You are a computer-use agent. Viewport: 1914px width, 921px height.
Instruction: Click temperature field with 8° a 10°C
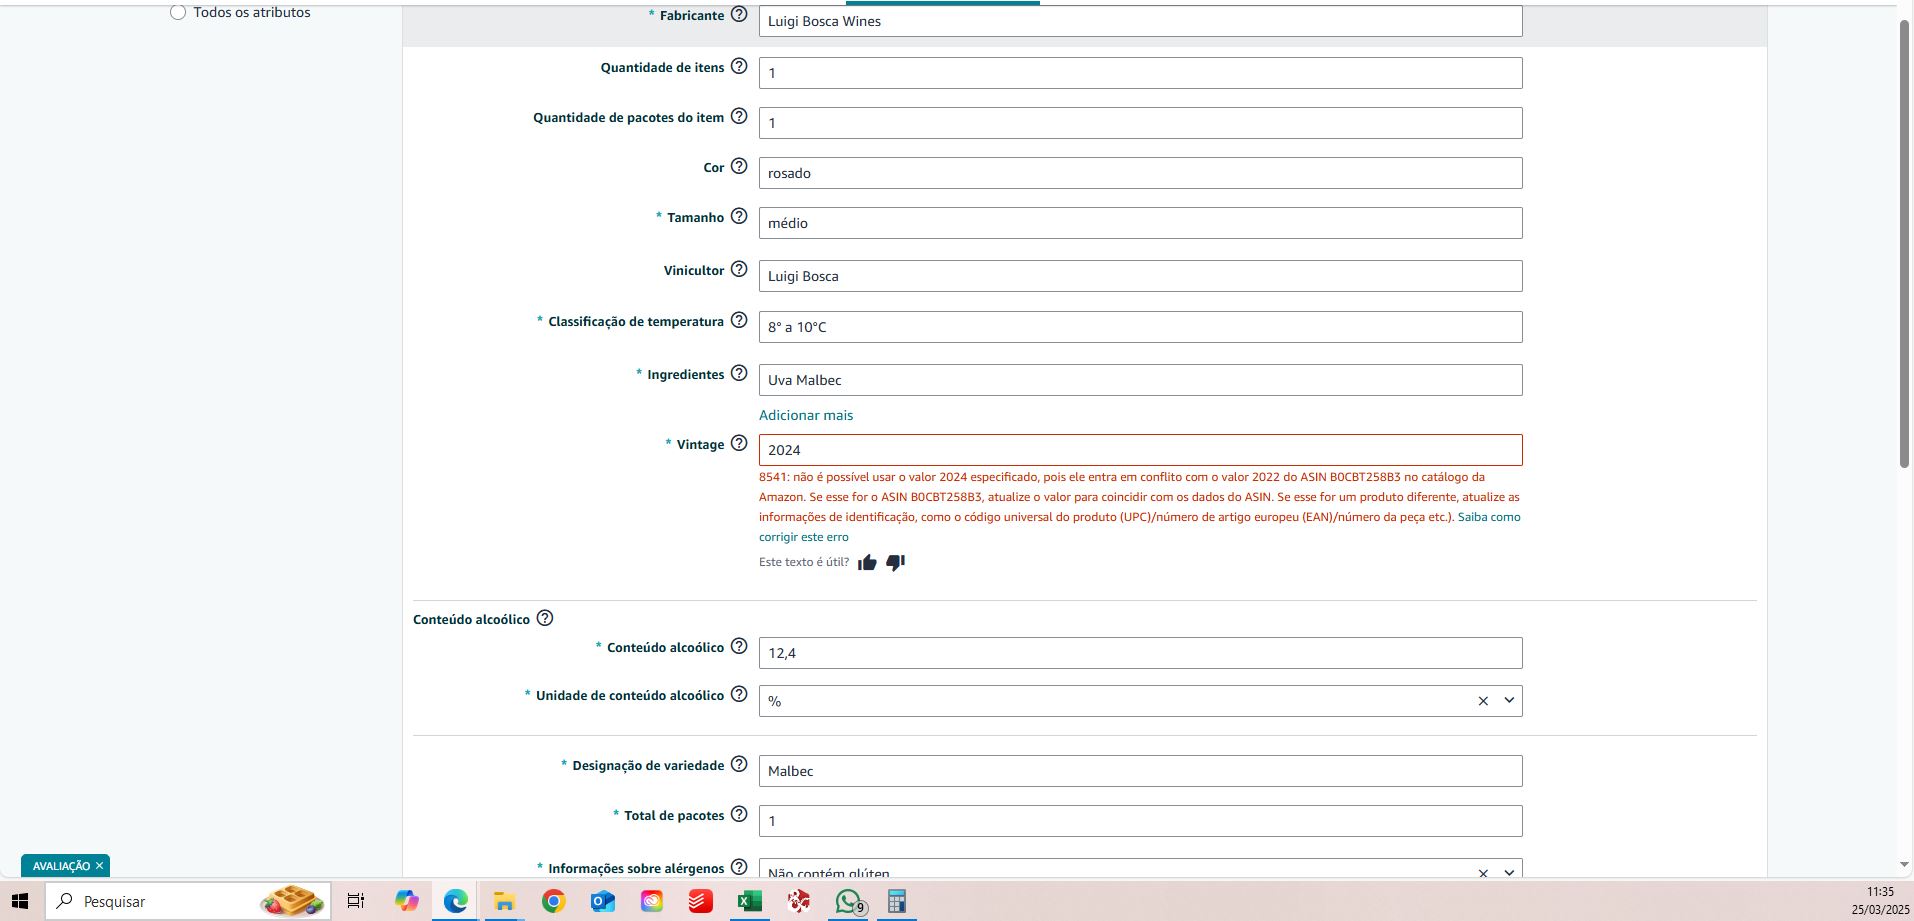1140,327
